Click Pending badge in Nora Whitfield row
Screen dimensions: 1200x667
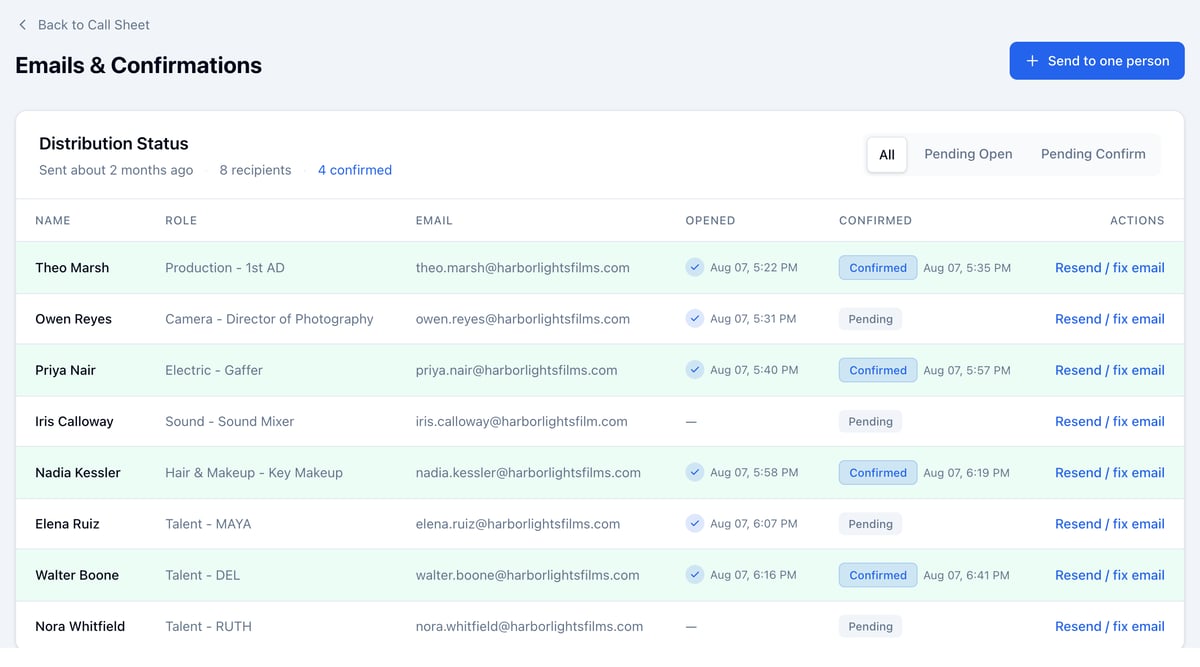pos(870,626)
